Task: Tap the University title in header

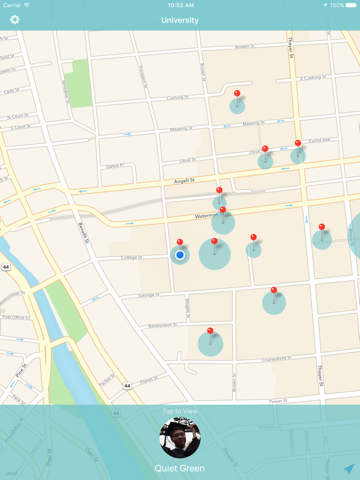Action: pos(180,20)
